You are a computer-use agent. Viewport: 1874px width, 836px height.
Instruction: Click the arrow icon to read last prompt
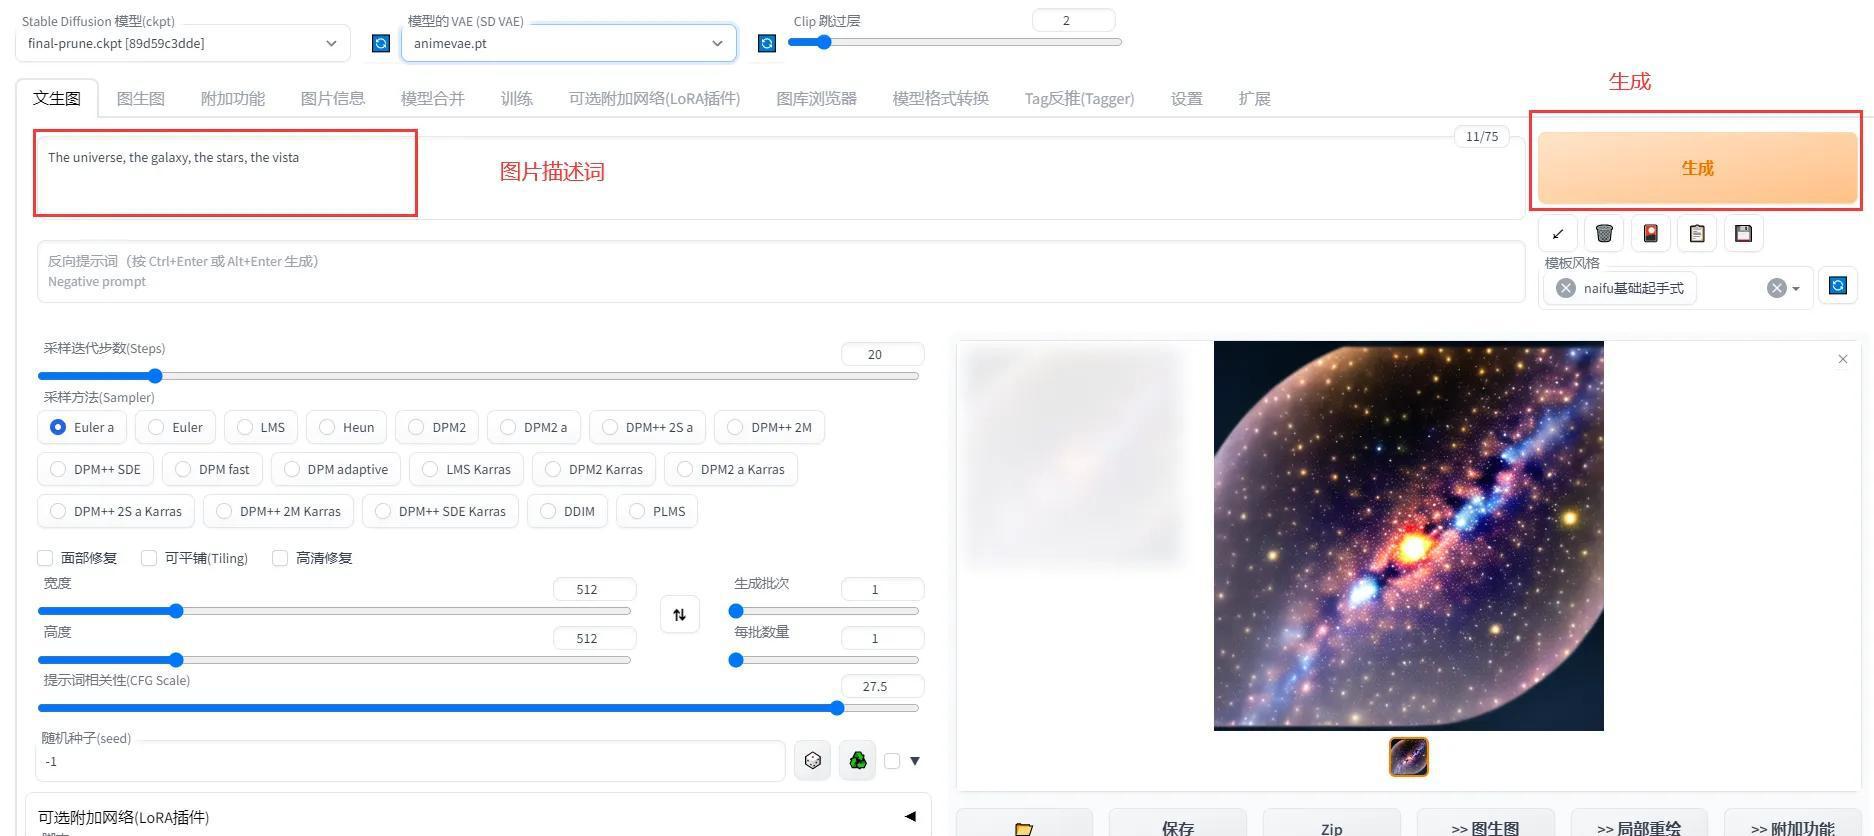coord(1557,234)
